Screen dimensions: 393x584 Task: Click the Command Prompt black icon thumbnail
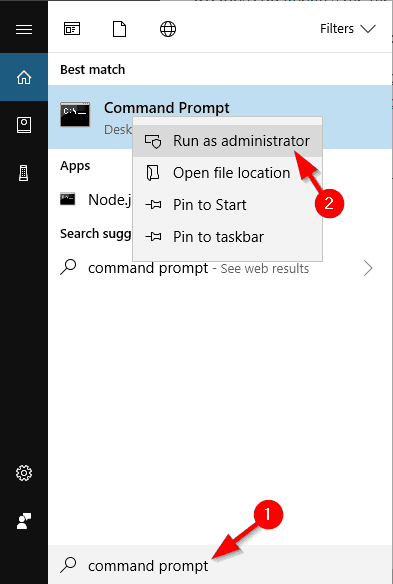[75, 114]
